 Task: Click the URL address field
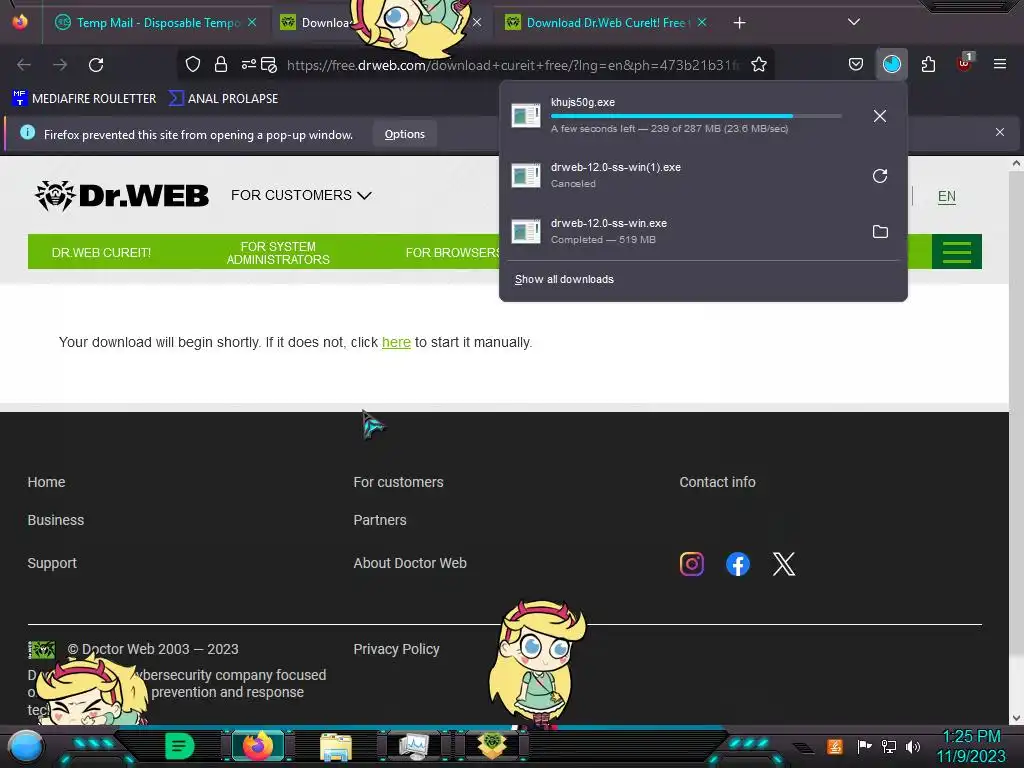tap(513, 65)
